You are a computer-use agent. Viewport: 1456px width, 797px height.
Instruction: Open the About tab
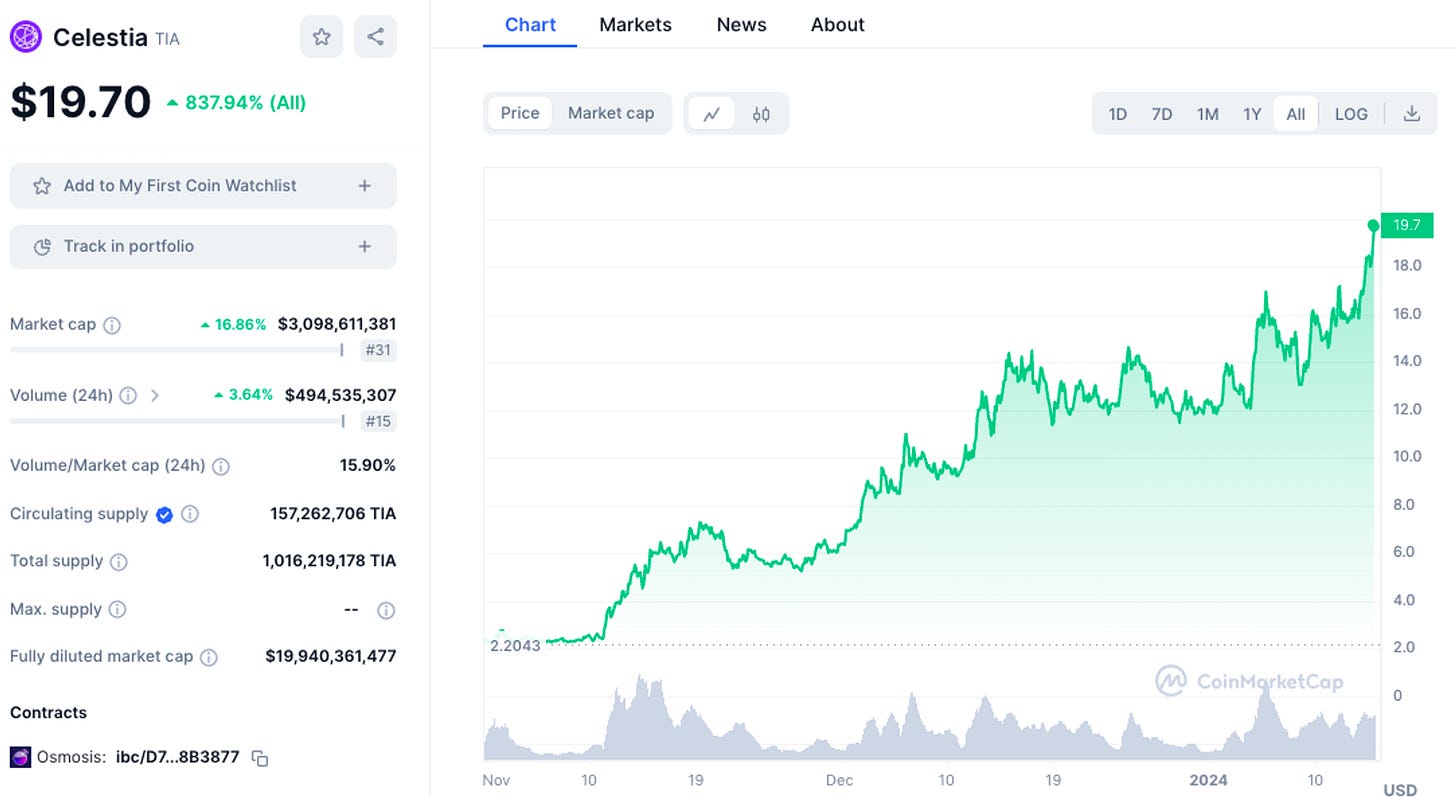(x=838, y=25)
